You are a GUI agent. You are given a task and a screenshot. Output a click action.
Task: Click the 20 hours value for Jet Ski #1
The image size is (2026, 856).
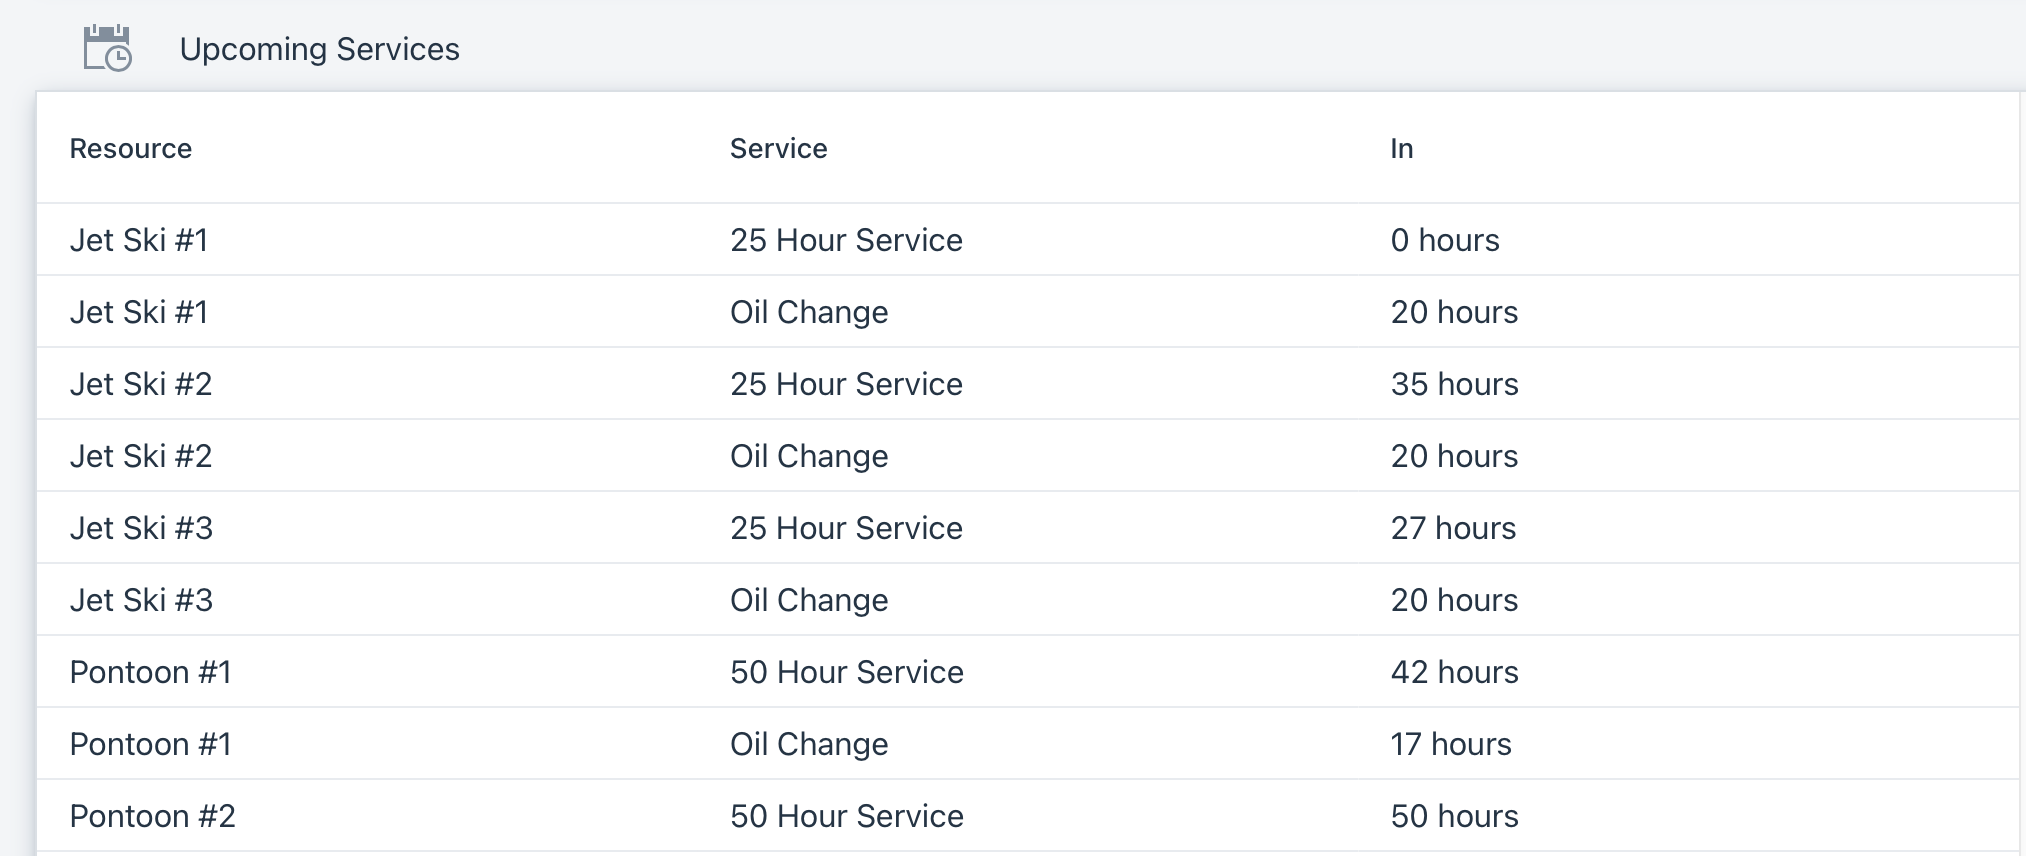coord(1455,312)
